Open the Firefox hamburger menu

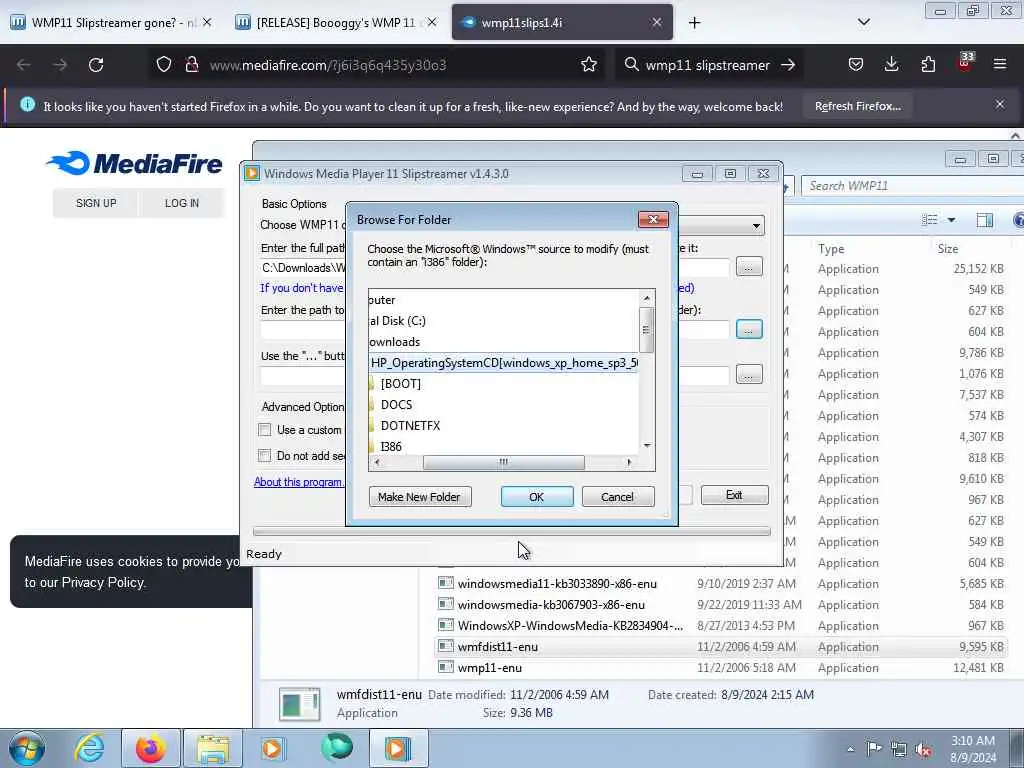(x=1000, y=64)
